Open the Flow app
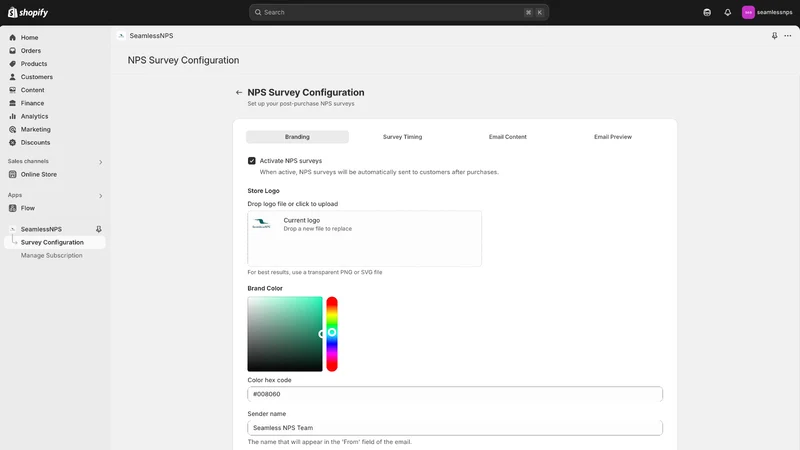This screenshot has width=800, height=450. (28, 208)
